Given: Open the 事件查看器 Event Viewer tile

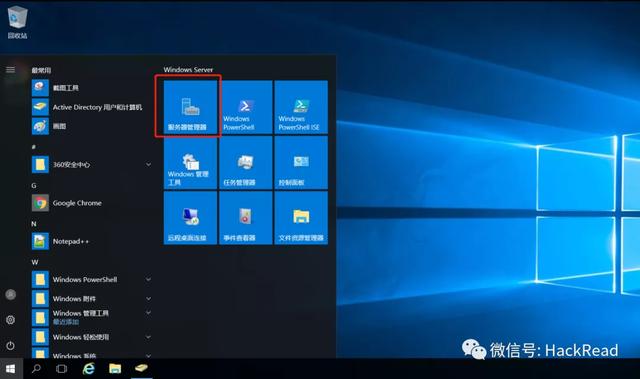Looking at the screenshot, I should 246,218.
